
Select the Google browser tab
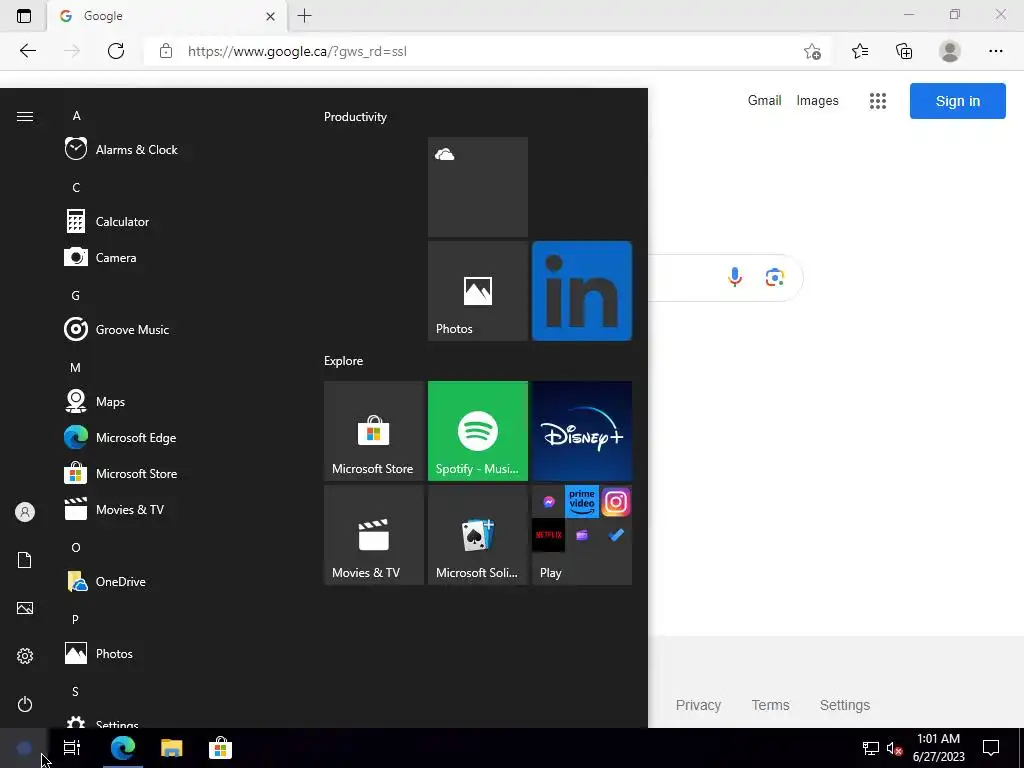coord(167,16)
